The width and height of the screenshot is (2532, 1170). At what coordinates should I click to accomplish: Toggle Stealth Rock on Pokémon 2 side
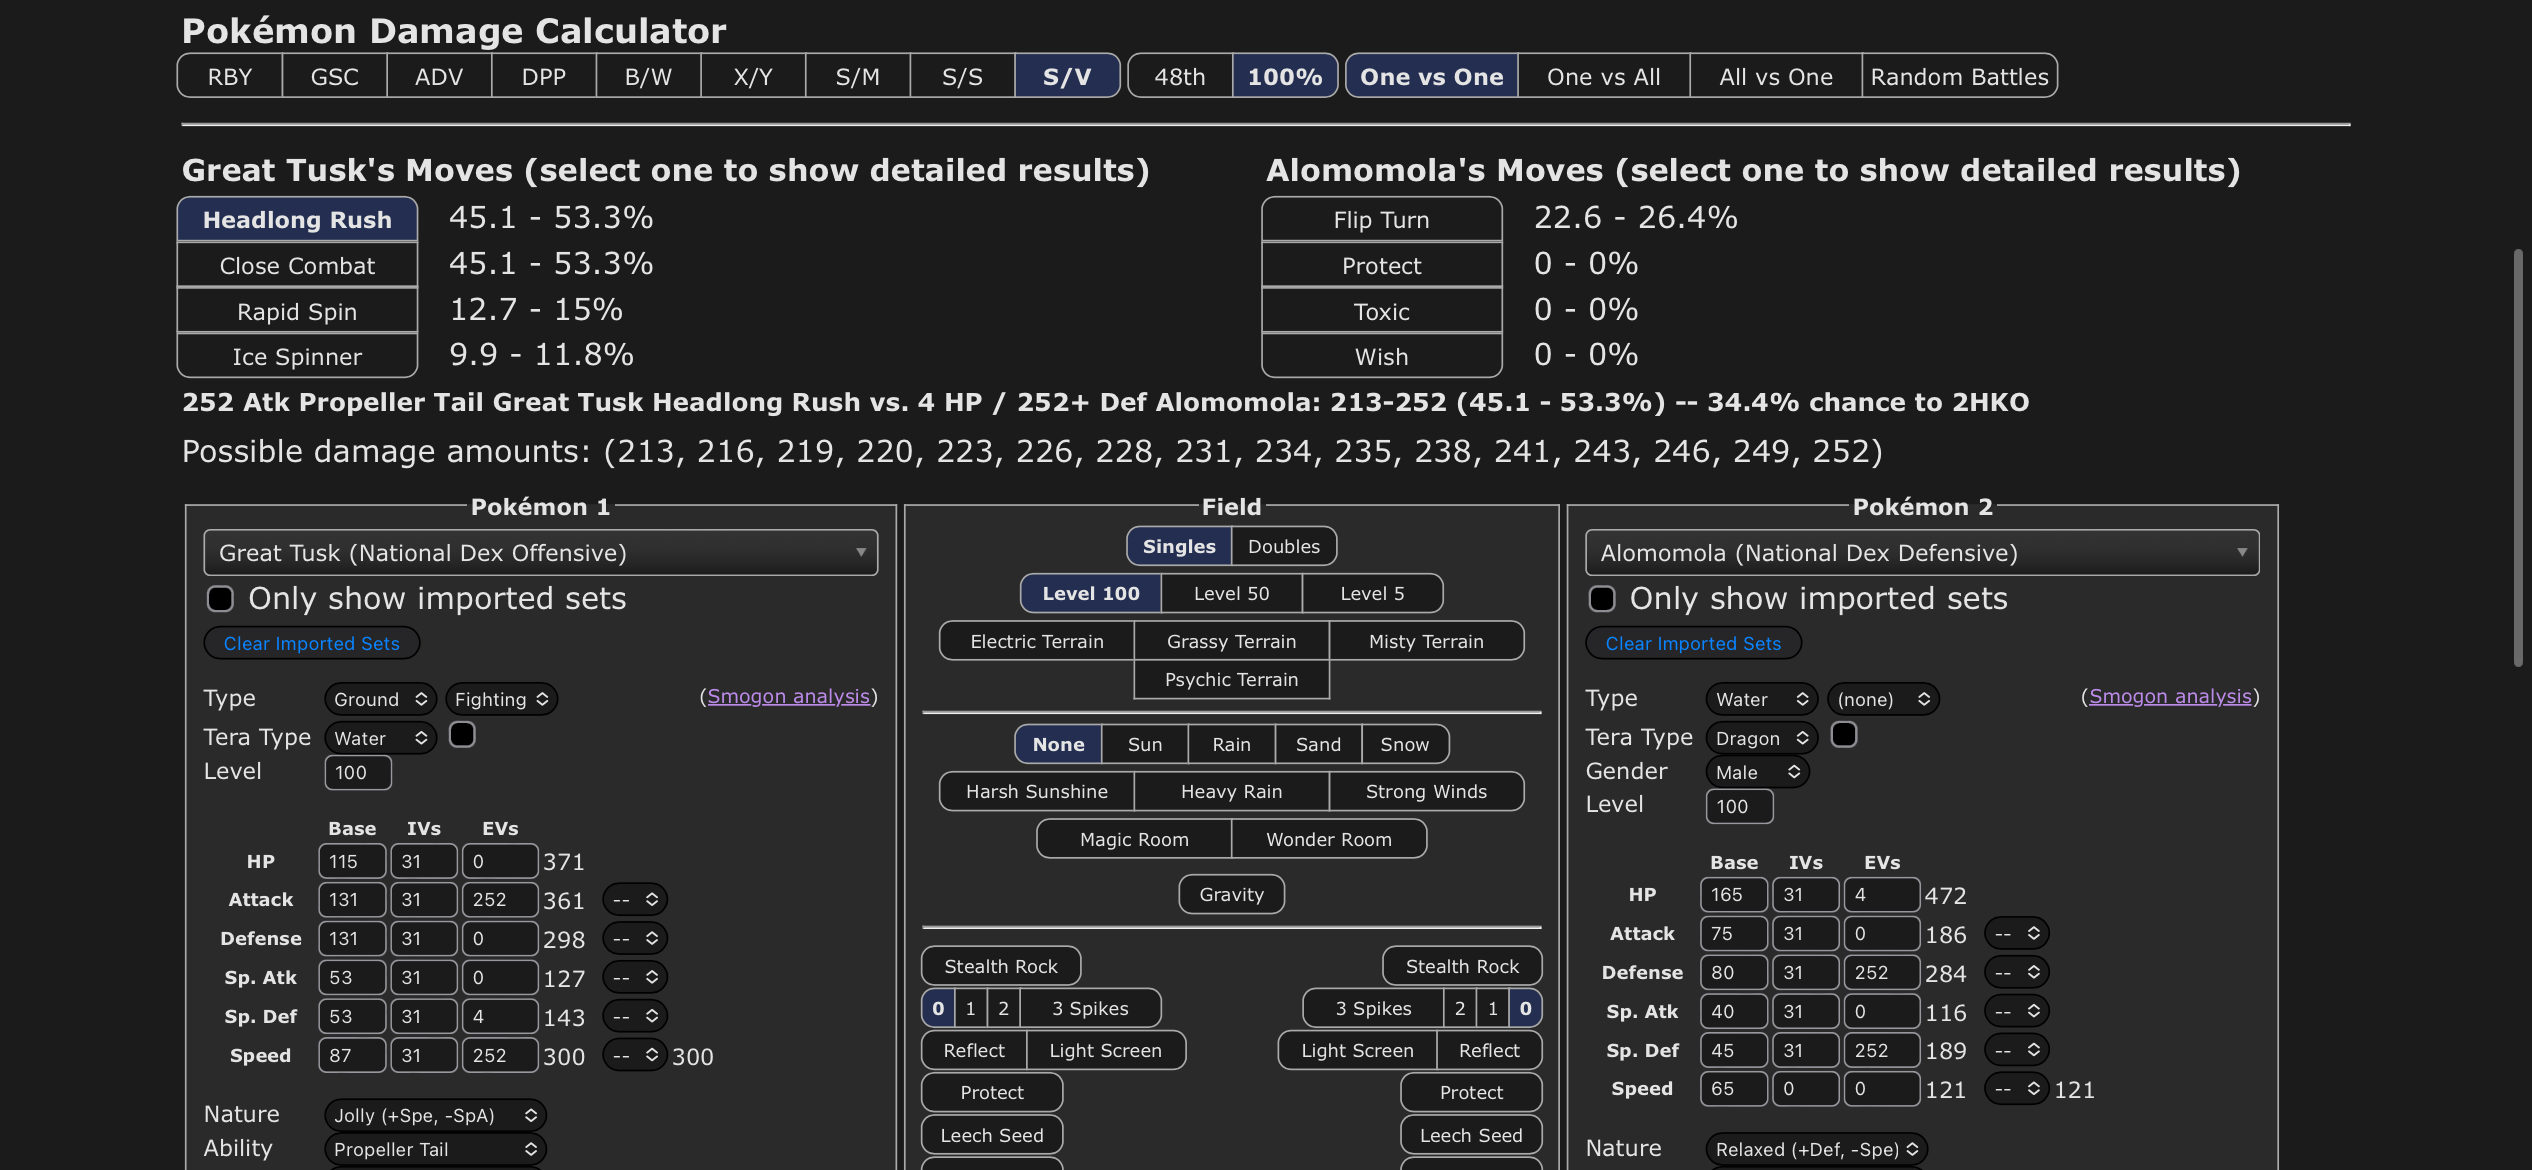click(1462, 966)
